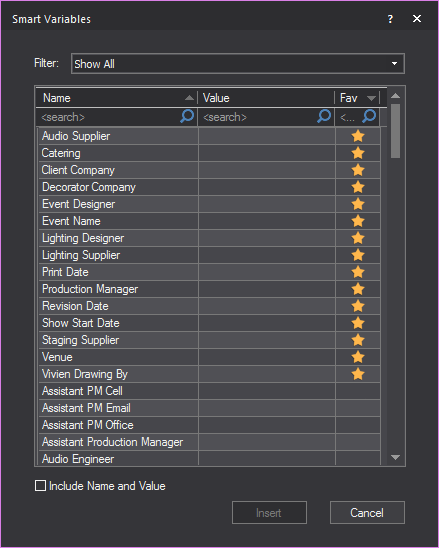The image size is (439, 548).
Task: Toggle favorite star for Lighting Supplier
Action: click(x=358, y=255)
